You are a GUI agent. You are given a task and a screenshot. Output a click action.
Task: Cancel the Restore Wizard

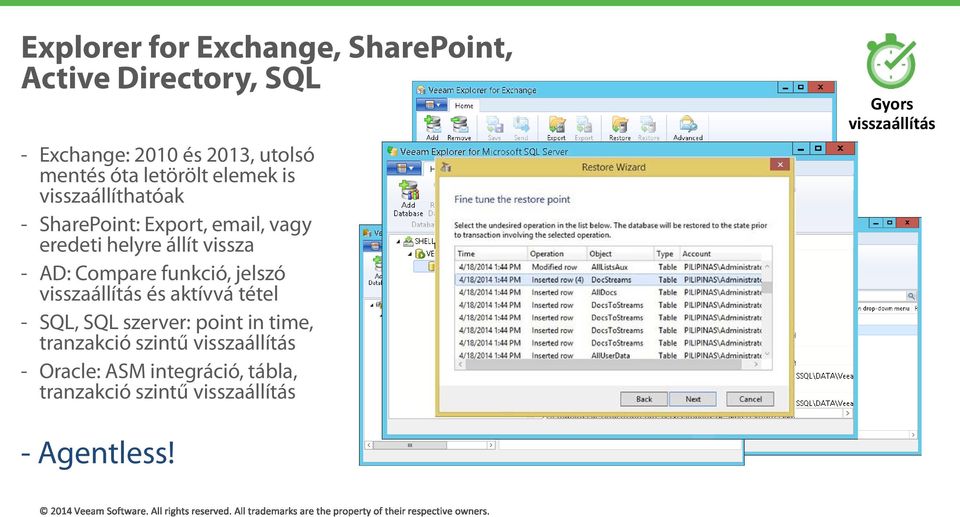point(750,399)
